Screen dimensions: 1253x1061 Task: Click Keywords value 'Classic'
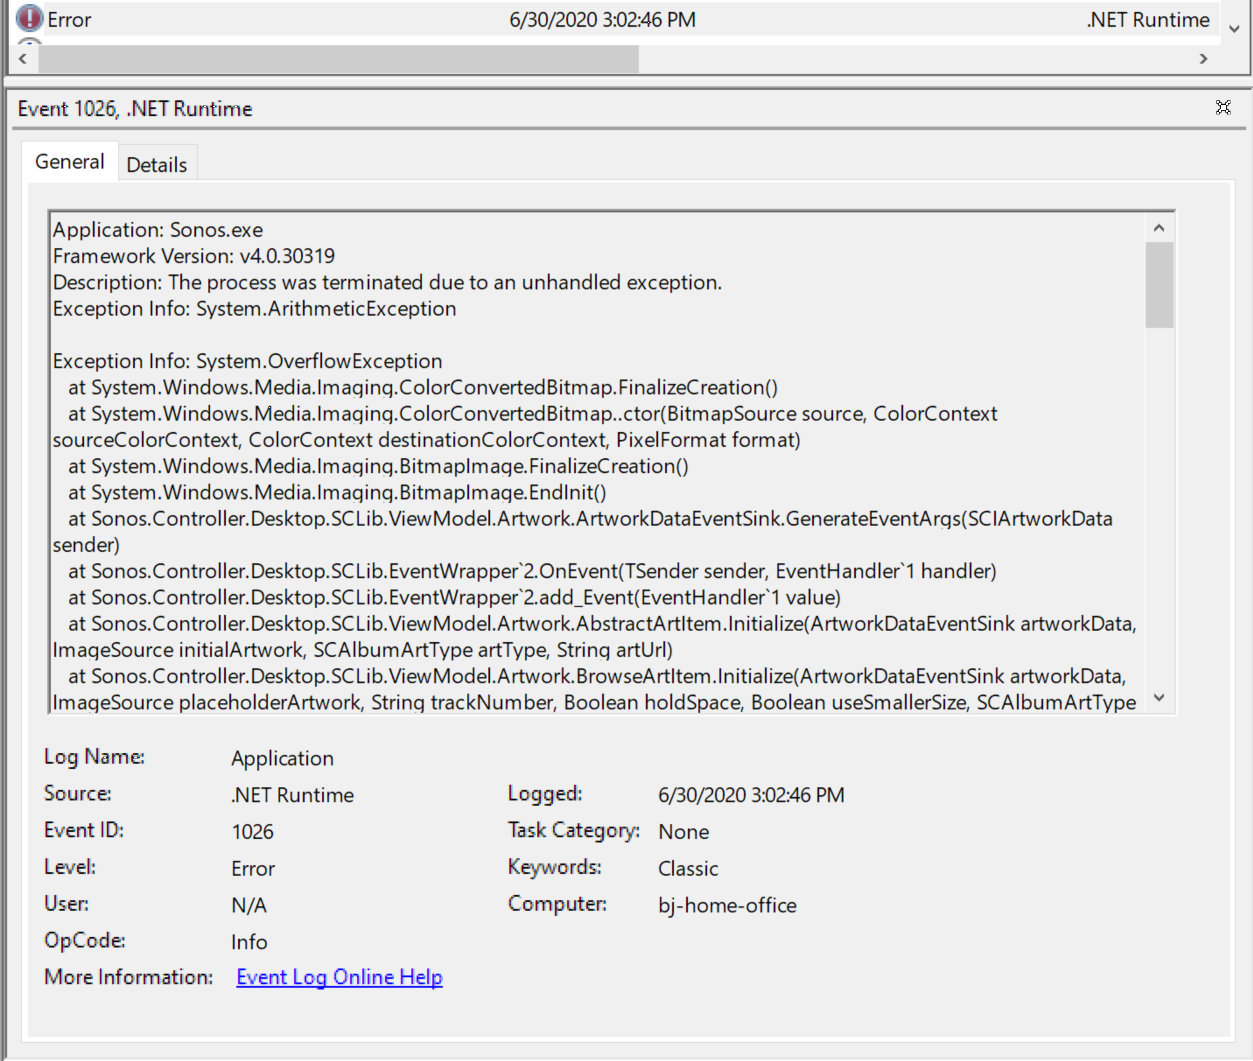coord(688,868)
